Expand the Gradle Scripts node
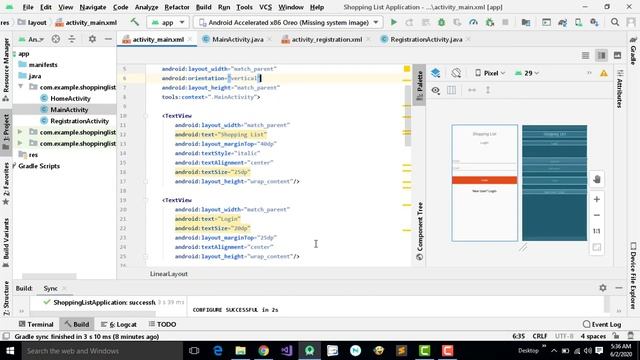Screen dimensions: 640x360 [x=15, y=166]
